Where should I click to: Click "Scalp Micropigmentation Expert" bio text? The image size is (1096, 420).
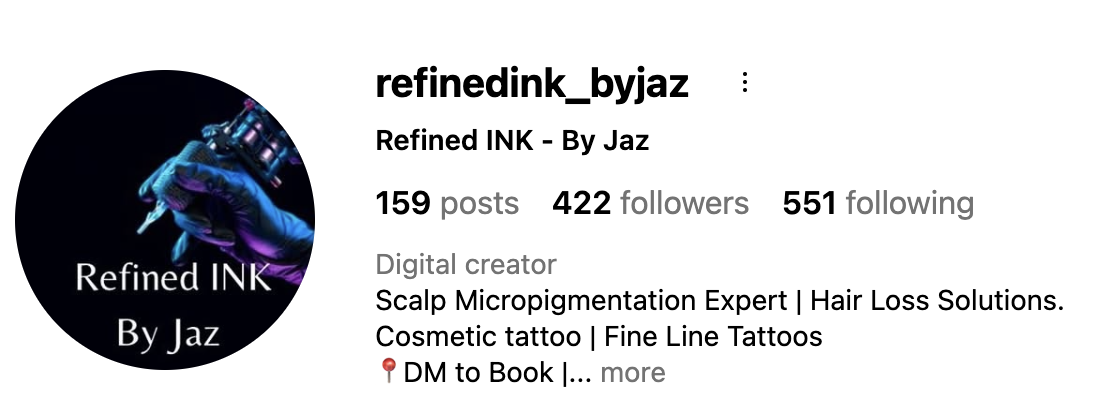(582, 301)
